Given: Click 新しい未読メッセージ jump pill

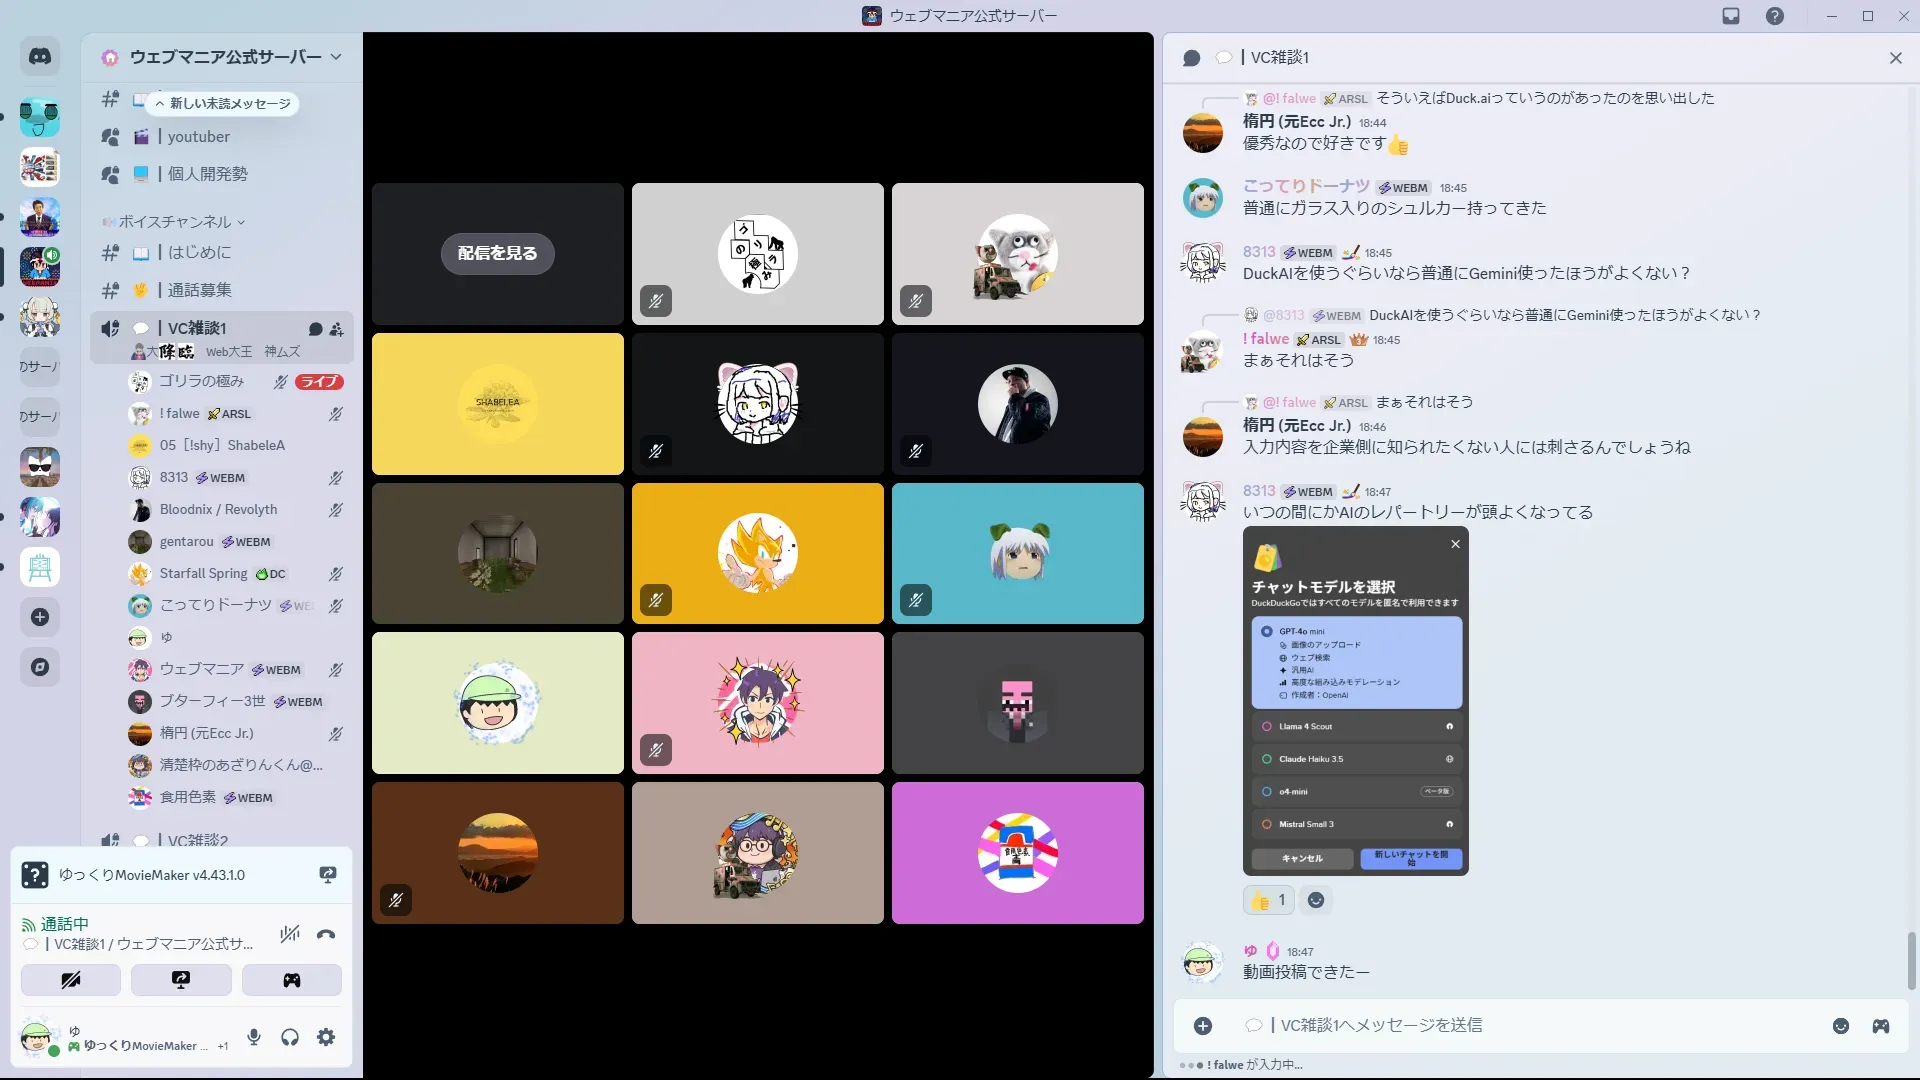Looking at the screenshot, I should pyautogui.click(x=223, y=104).
